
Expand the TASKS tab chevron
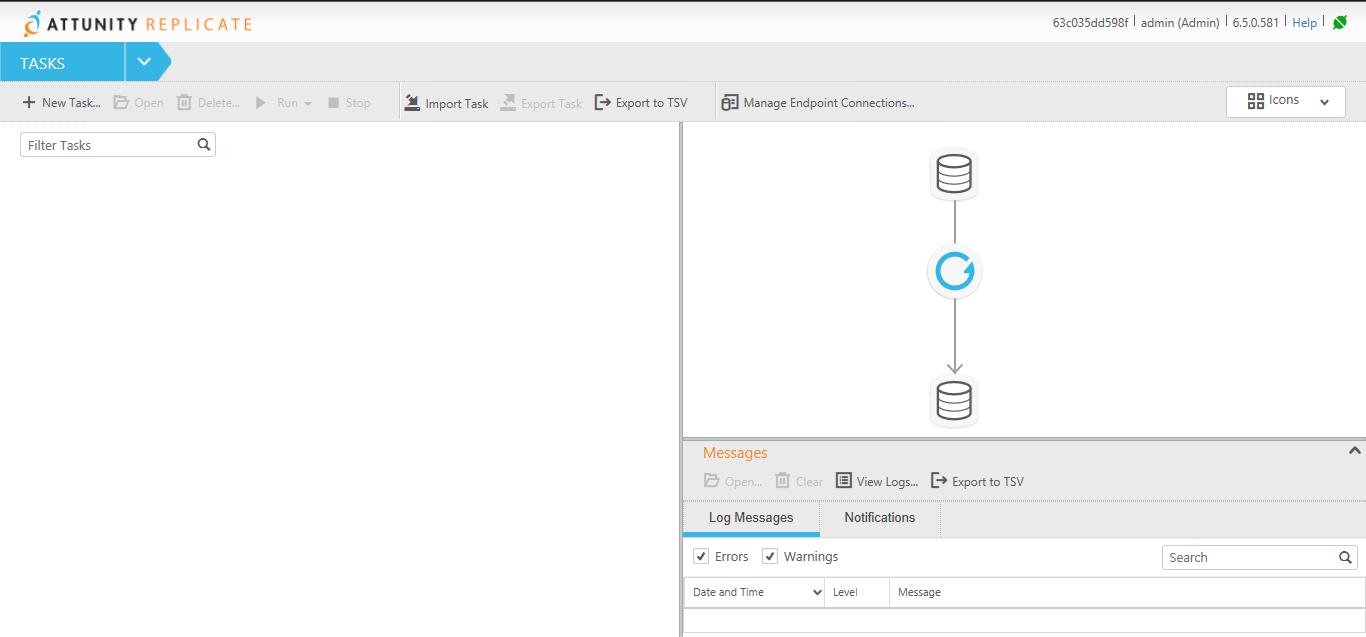pos(143,61)
